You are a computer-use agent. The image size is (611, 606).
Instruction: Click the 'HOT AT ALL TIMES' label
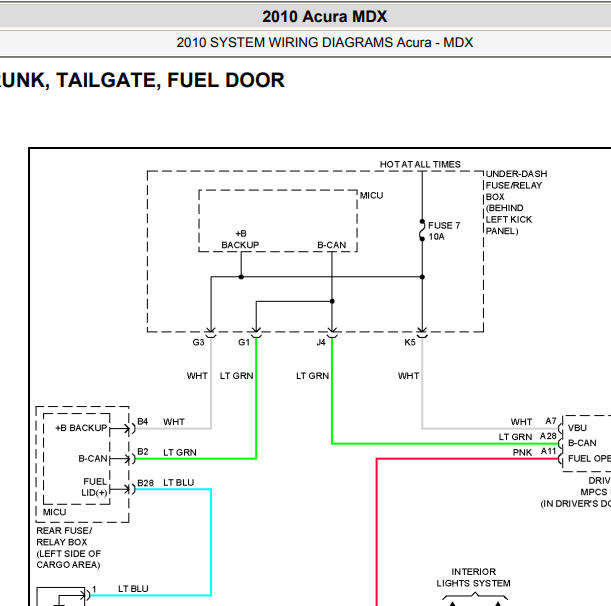(x=420, y=164)
